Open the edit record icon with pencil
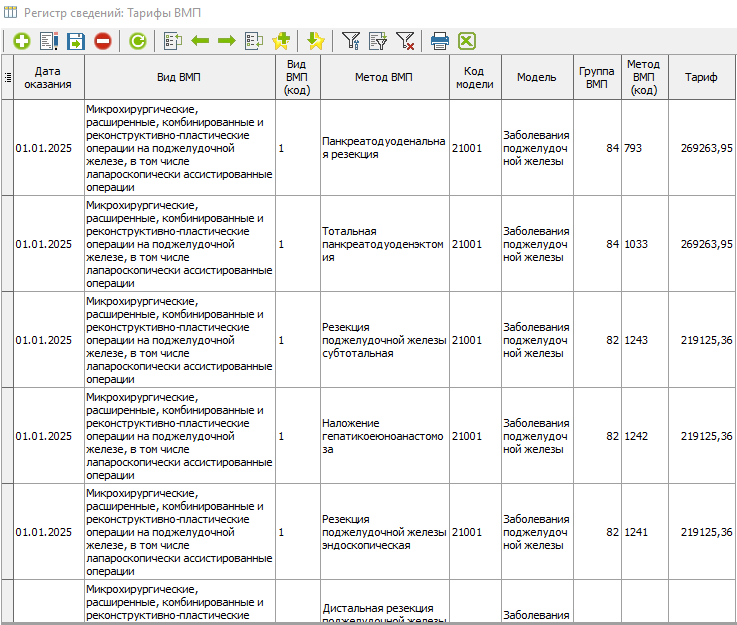The width and height of the screenshot is (737, 625). [48, 41]
